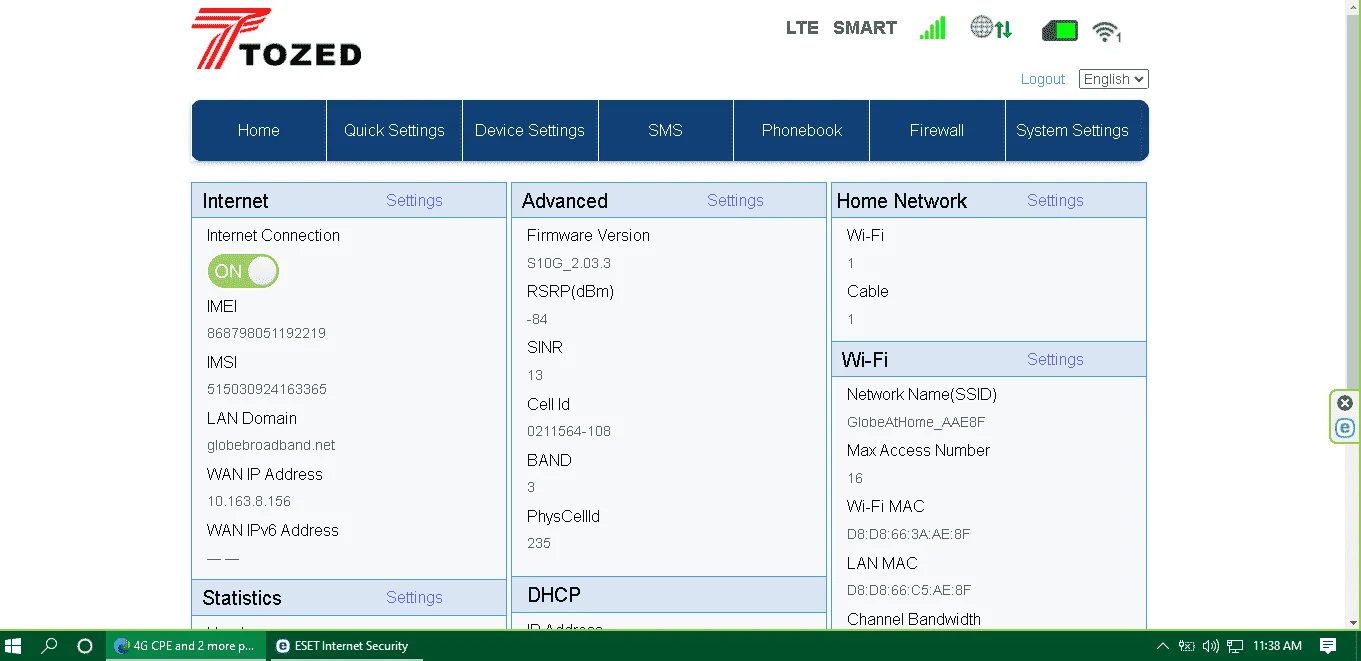Click Cell Id value 0211564-108
1361x661 pixels.
pyautogui.click(x=569, y=431)
